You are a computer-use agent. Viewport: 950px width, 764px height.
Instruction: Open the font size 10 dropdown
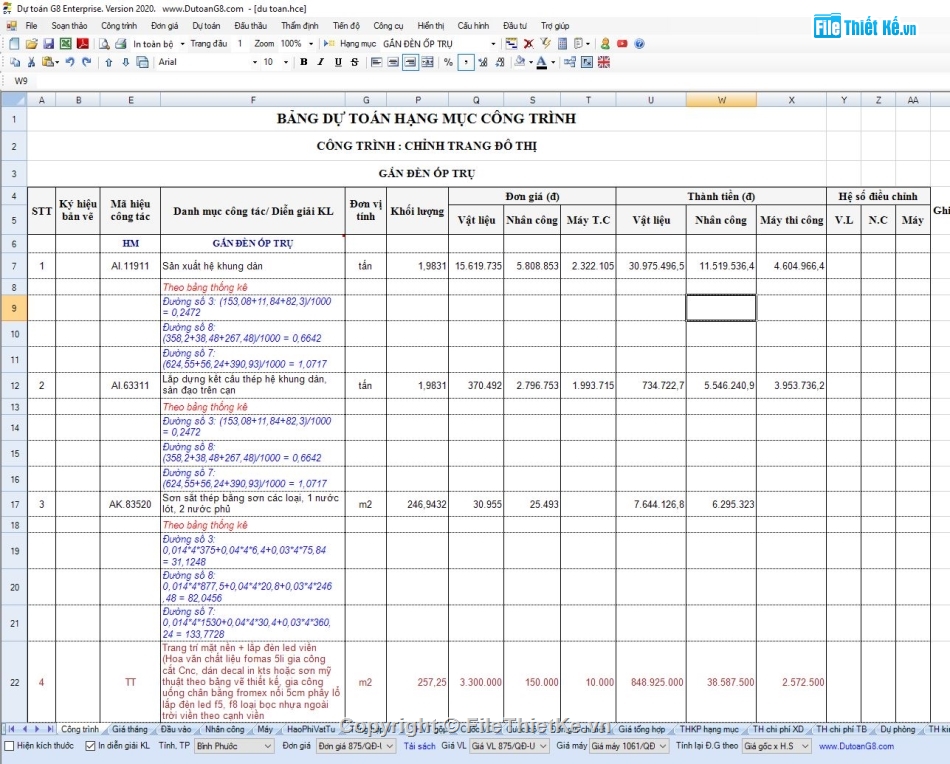pos(286,62)
